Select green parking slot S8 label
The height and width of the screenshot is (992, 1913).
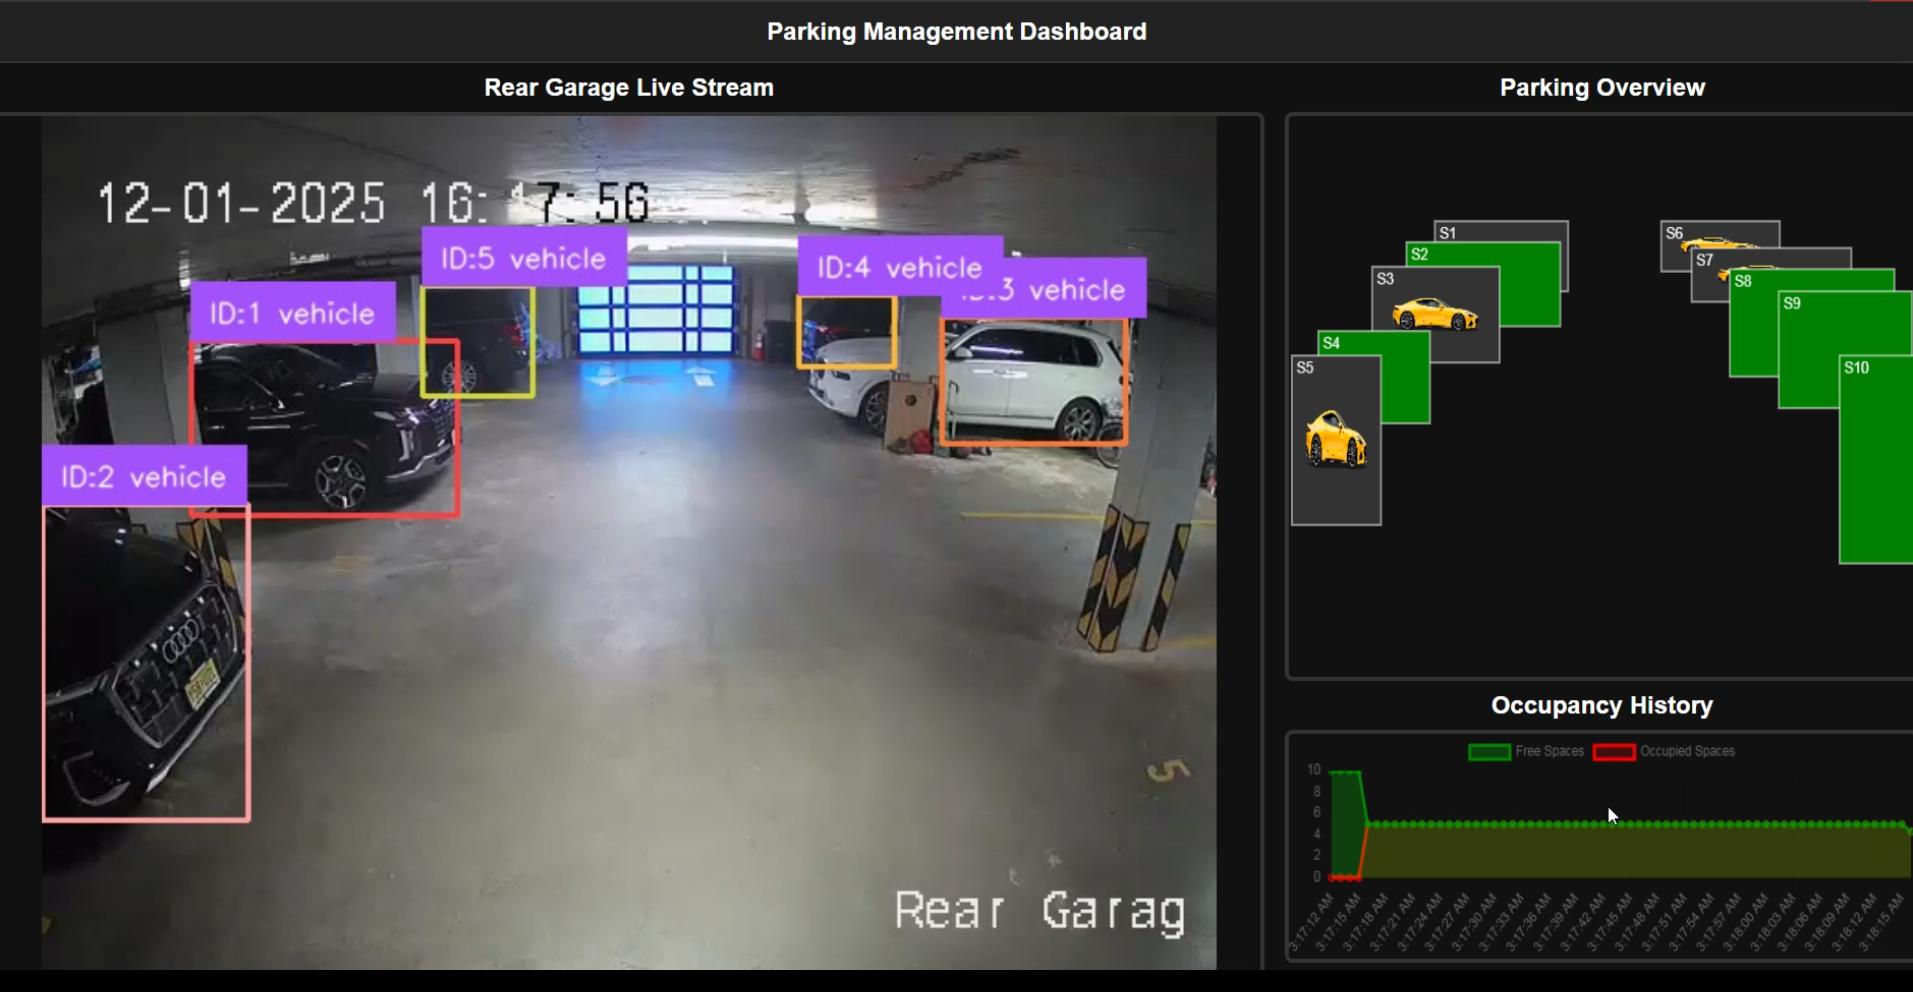tap(1743, 281)
